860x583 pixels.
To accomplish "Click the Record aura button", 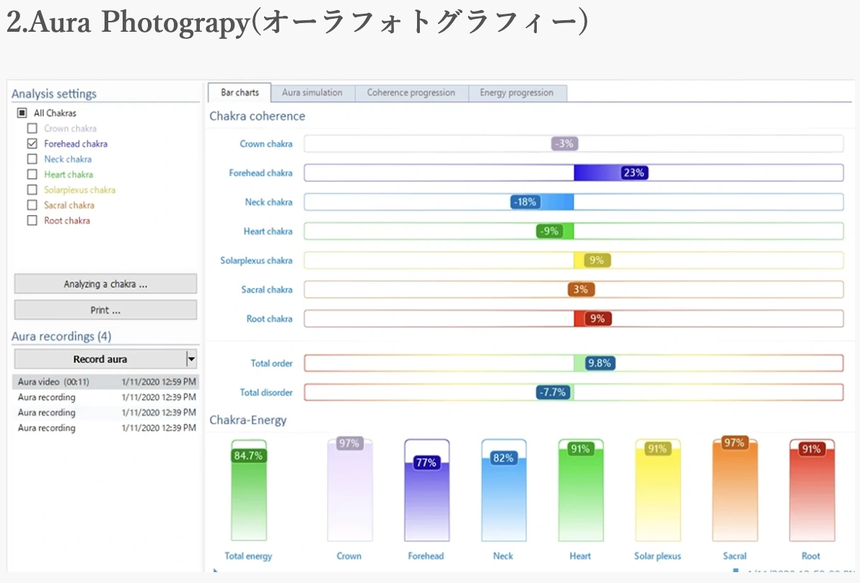I will (x=99, y=359).
